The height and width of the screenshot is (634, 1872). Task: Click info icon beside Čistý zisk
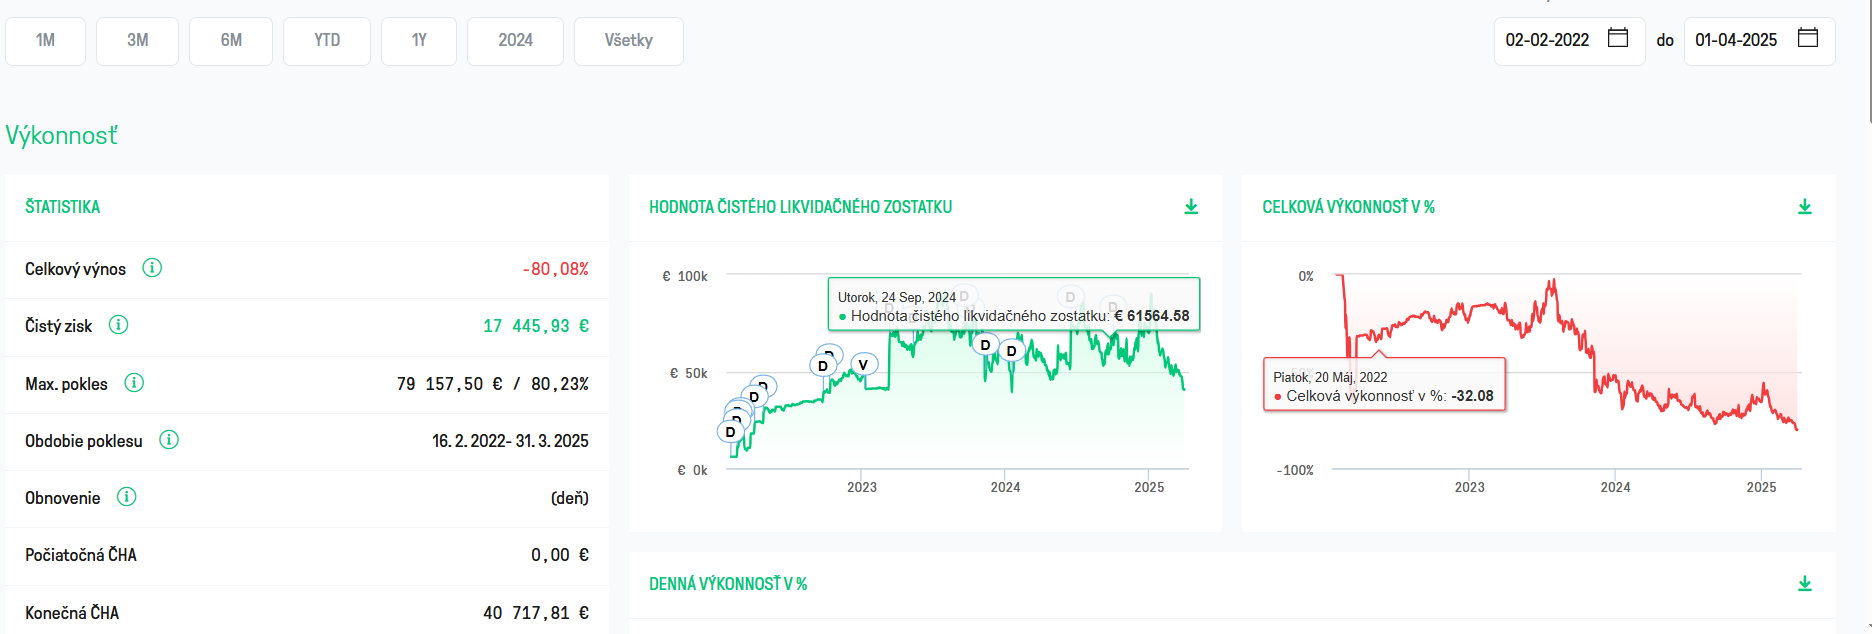[x=118, y=325]
